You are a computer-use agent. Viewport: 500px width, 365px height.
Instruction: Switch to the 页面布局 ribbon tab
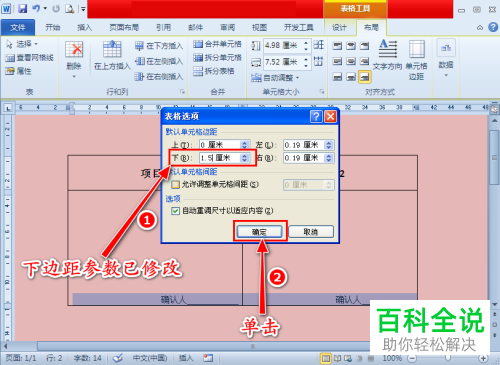click(x=124, y=27)
